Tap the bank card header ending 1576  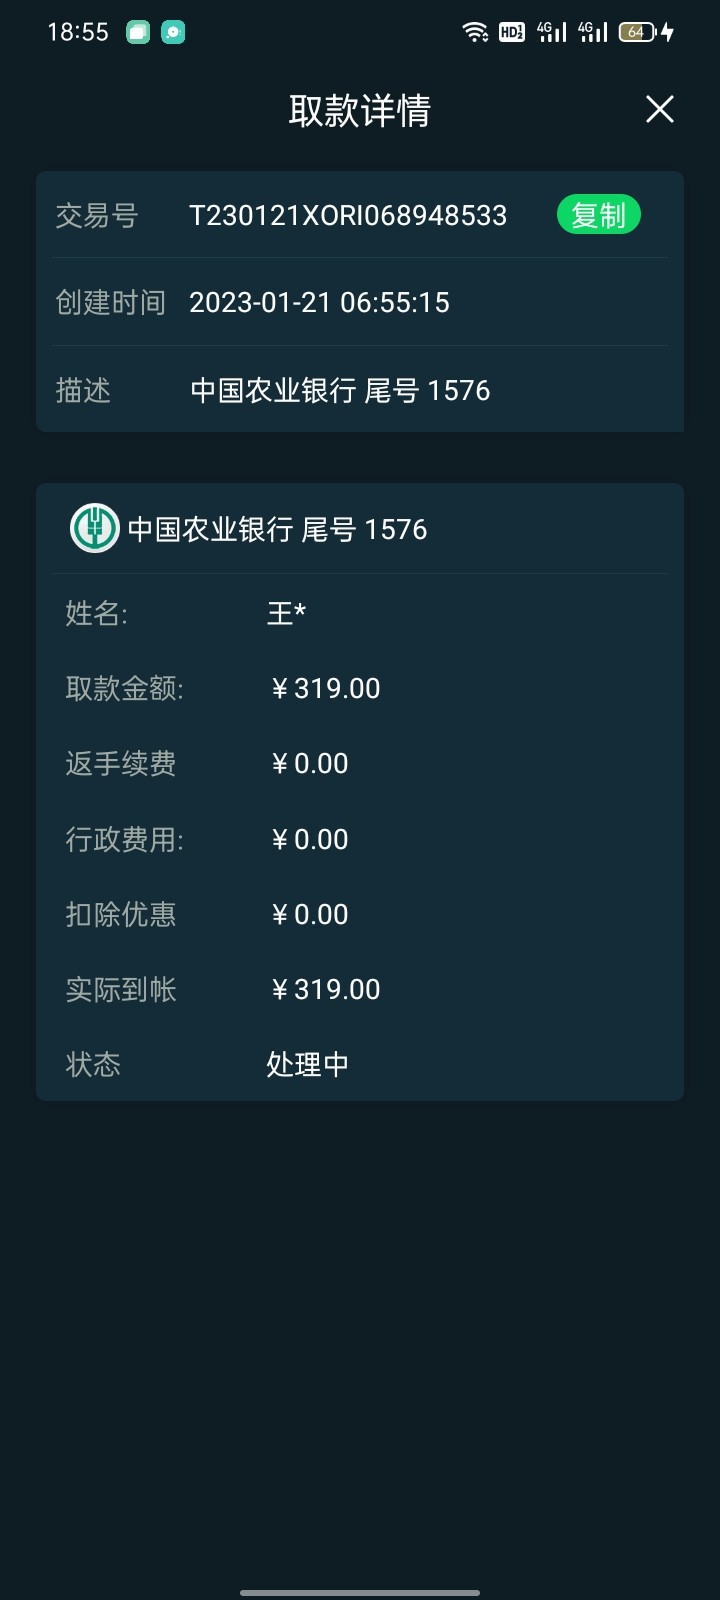(x=277, y=529)
